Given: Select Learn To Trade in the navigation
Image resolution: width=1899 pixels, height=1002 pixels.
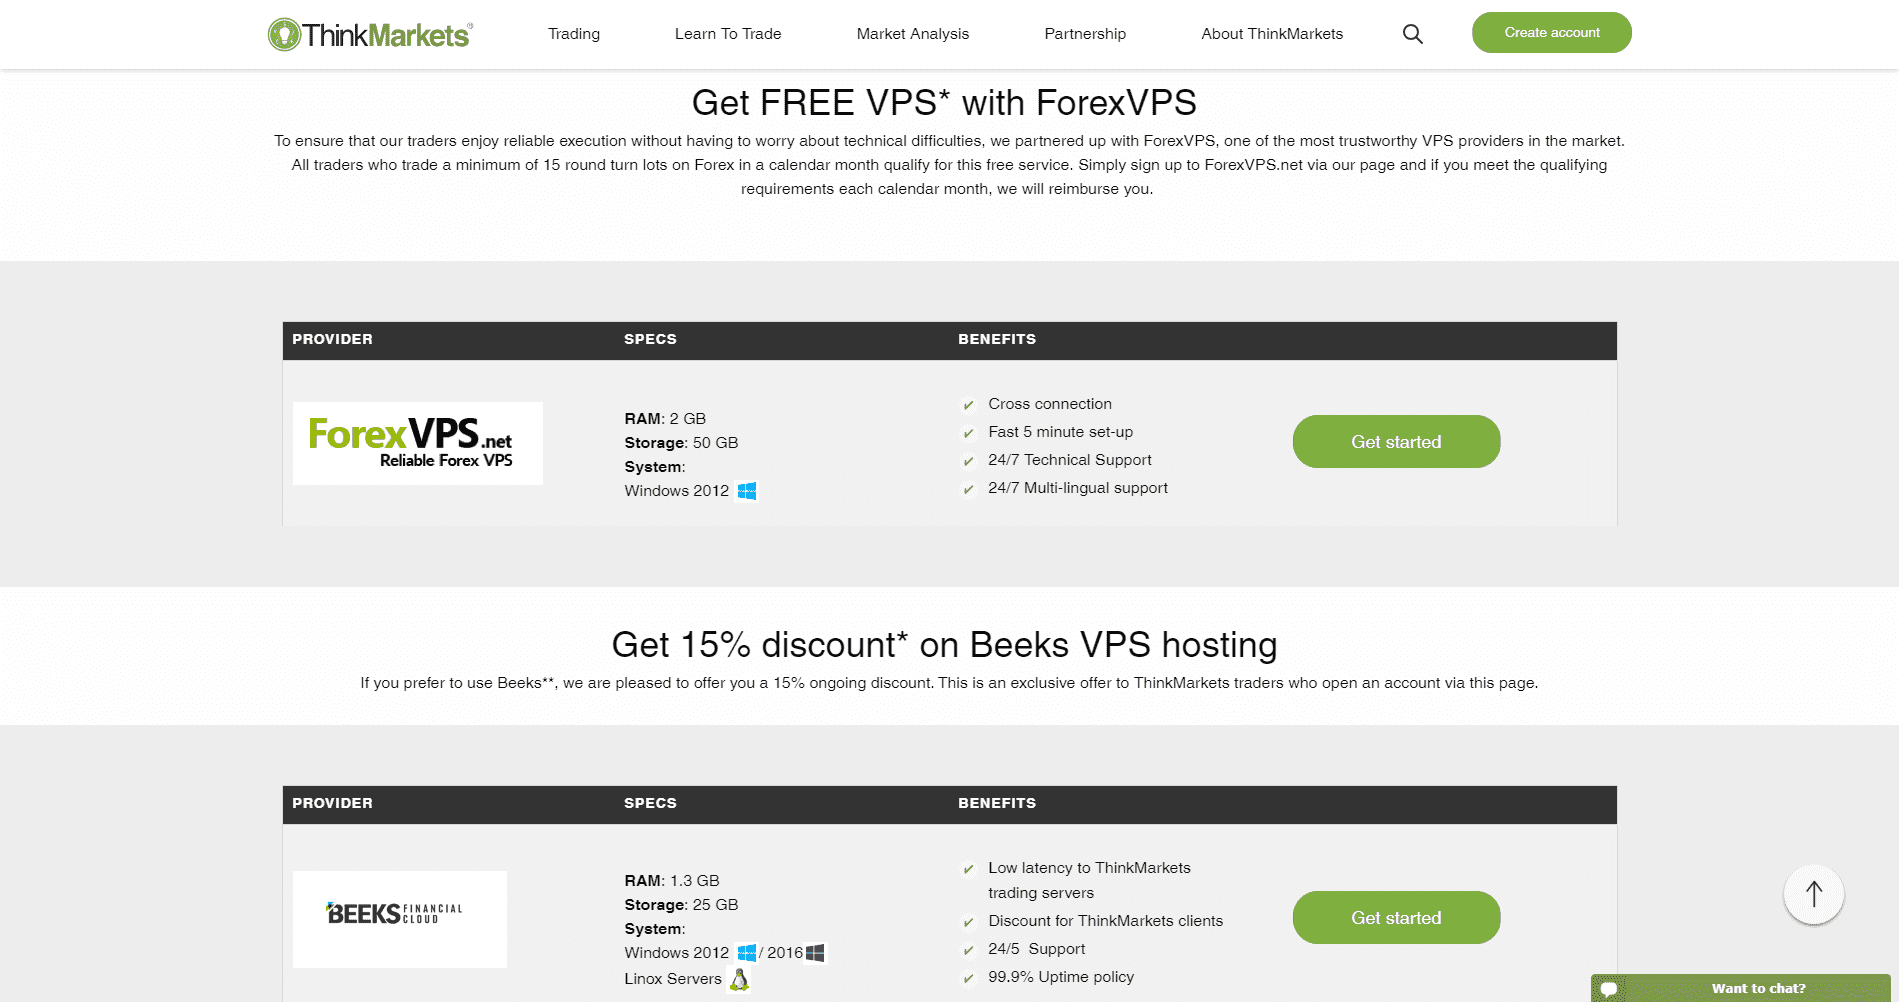Looking at the screenshot, I should coord(727,33).
